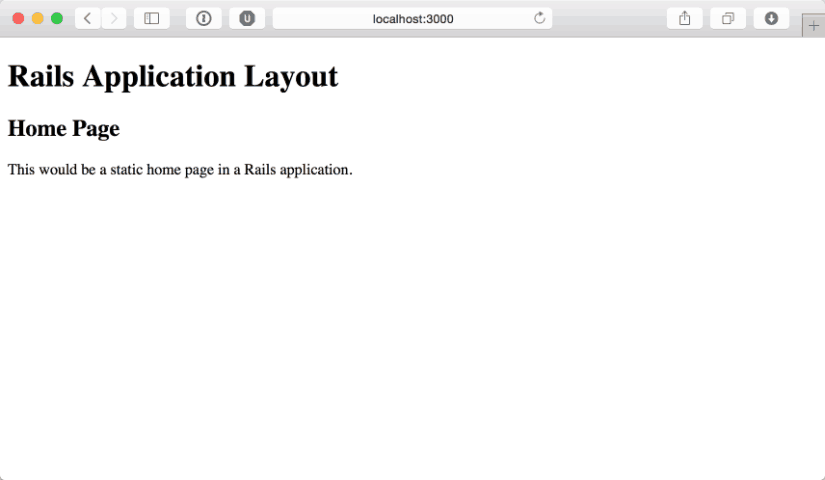This screenshot has height=480, width=825.
Task: Close the Safari window with red button
Action: pos(18,18)
